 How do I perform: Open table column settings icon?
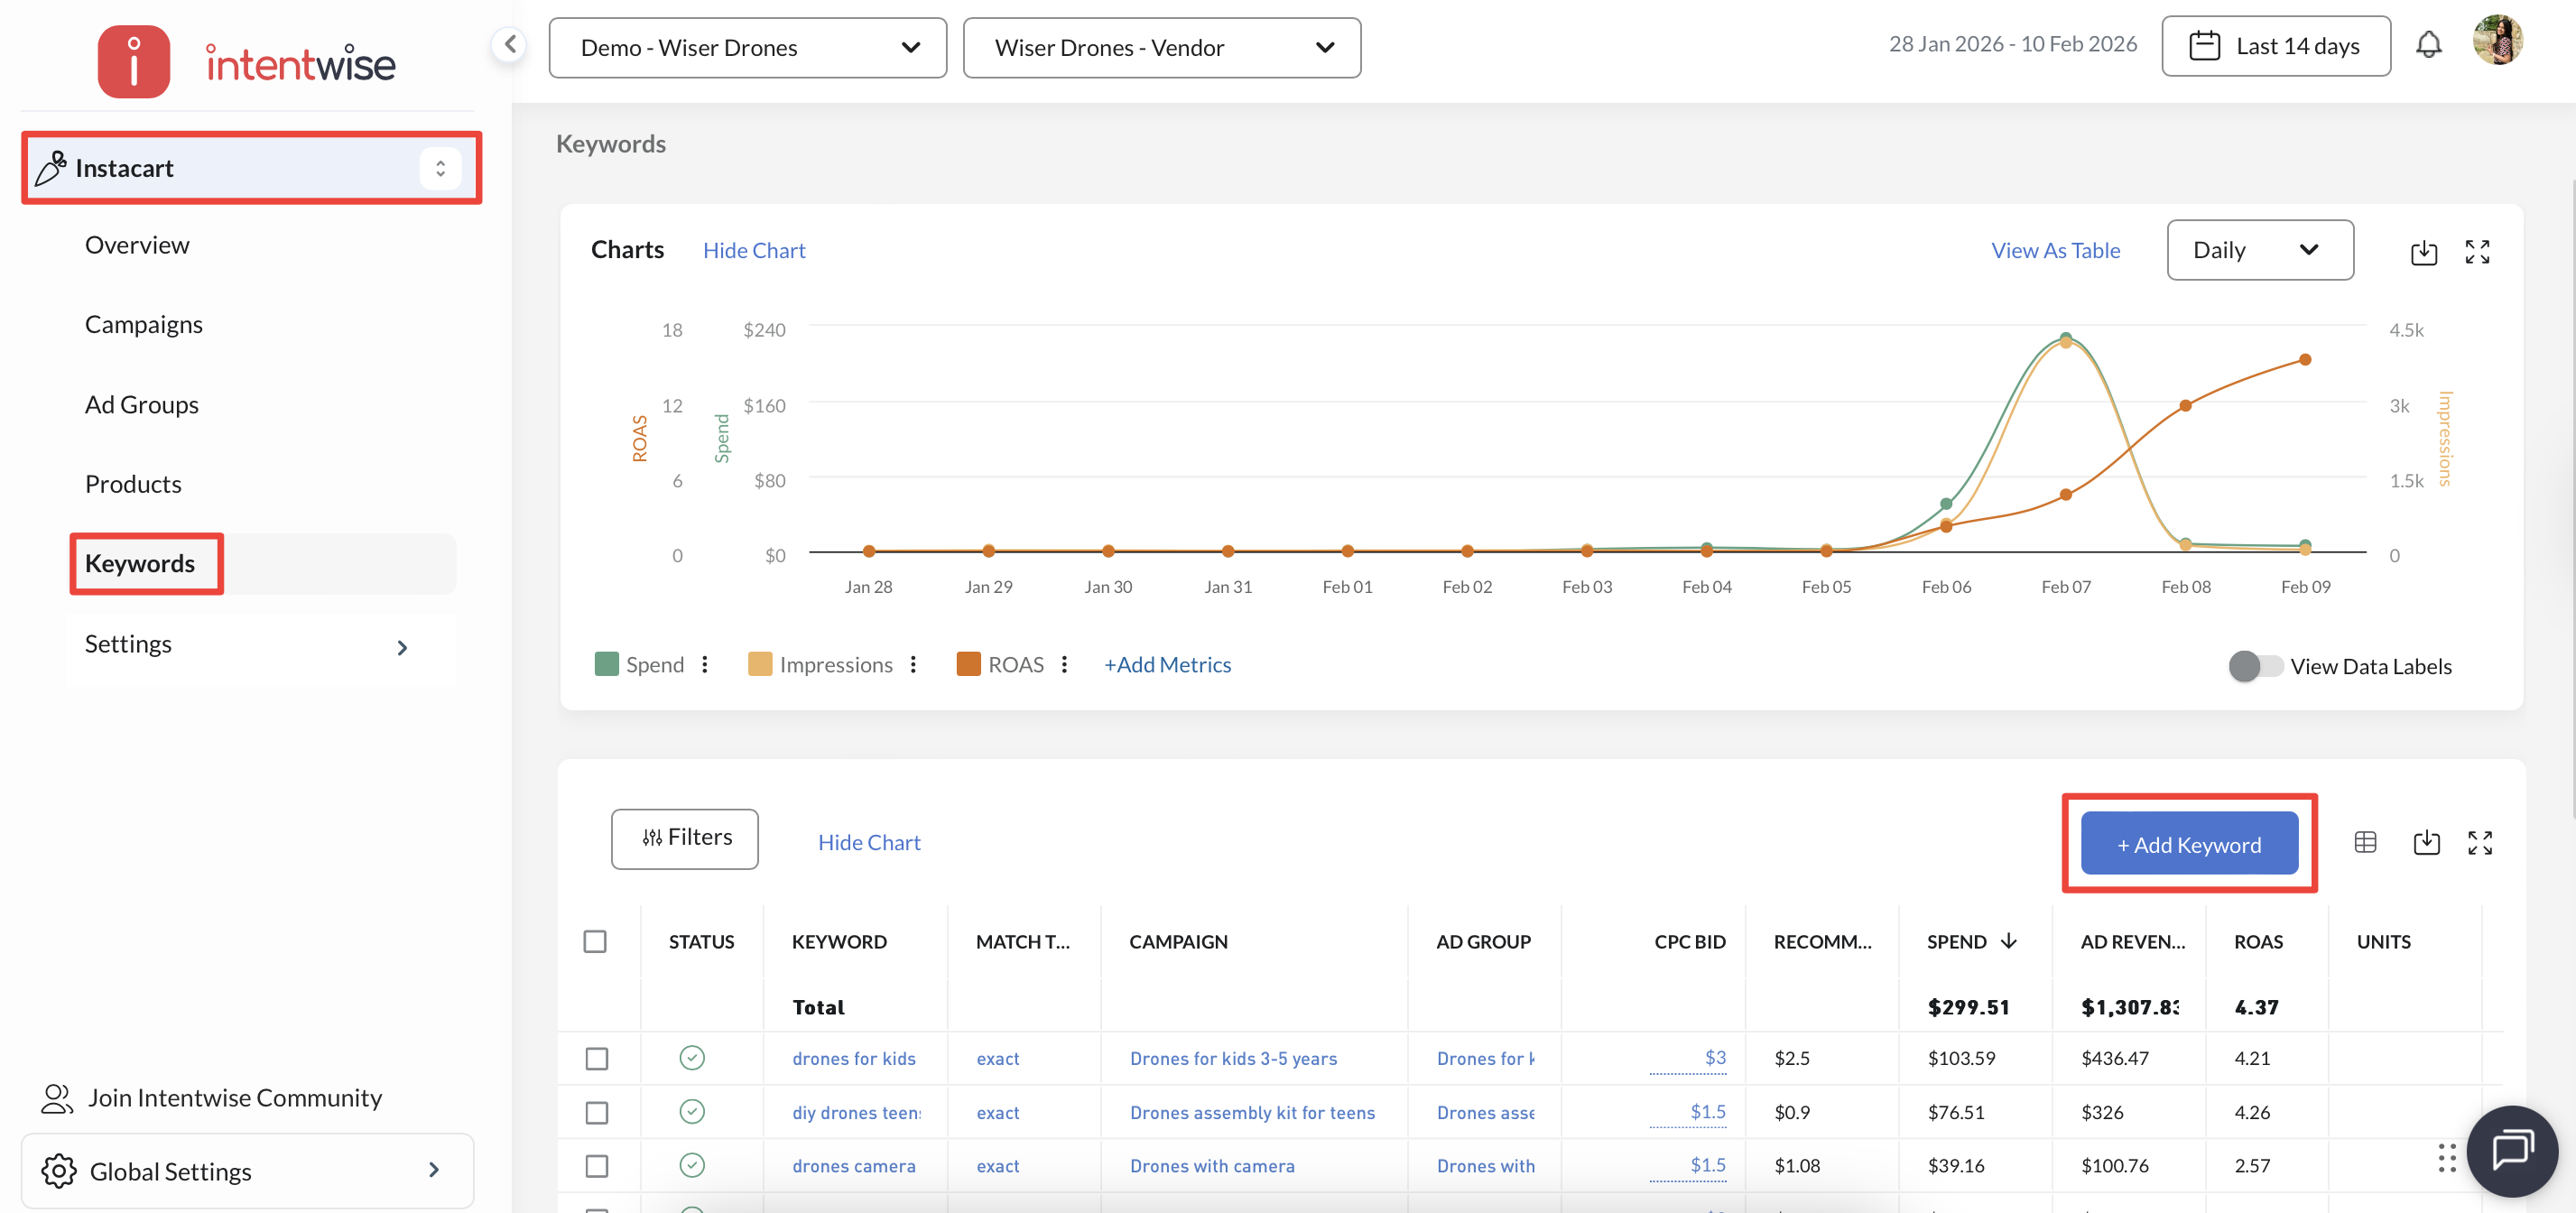2365,842
